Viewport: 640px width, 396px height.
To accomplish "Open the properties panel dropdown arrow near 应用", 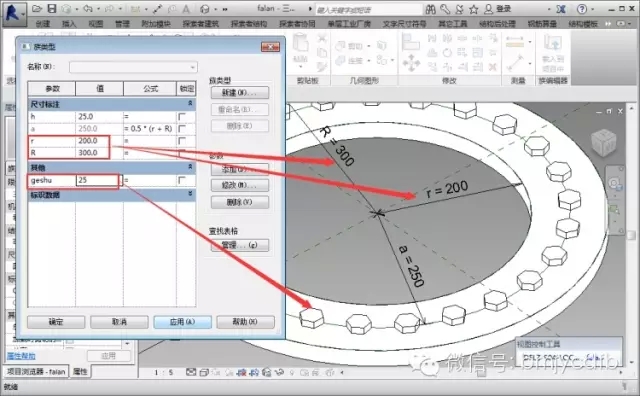I will click(127, 344).
